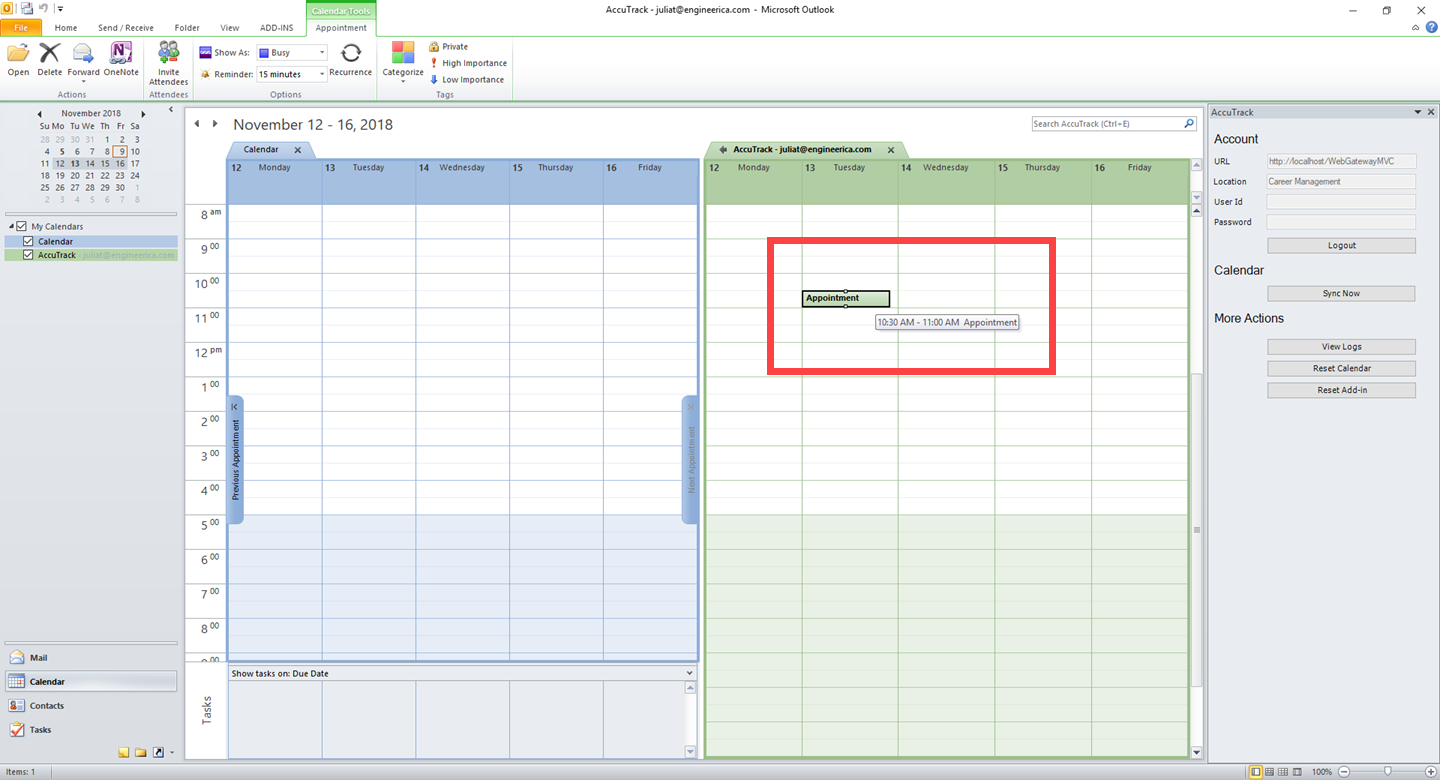
Task: Open the Show tasks on dropdown arrow
Action: (x=689, y=673)
